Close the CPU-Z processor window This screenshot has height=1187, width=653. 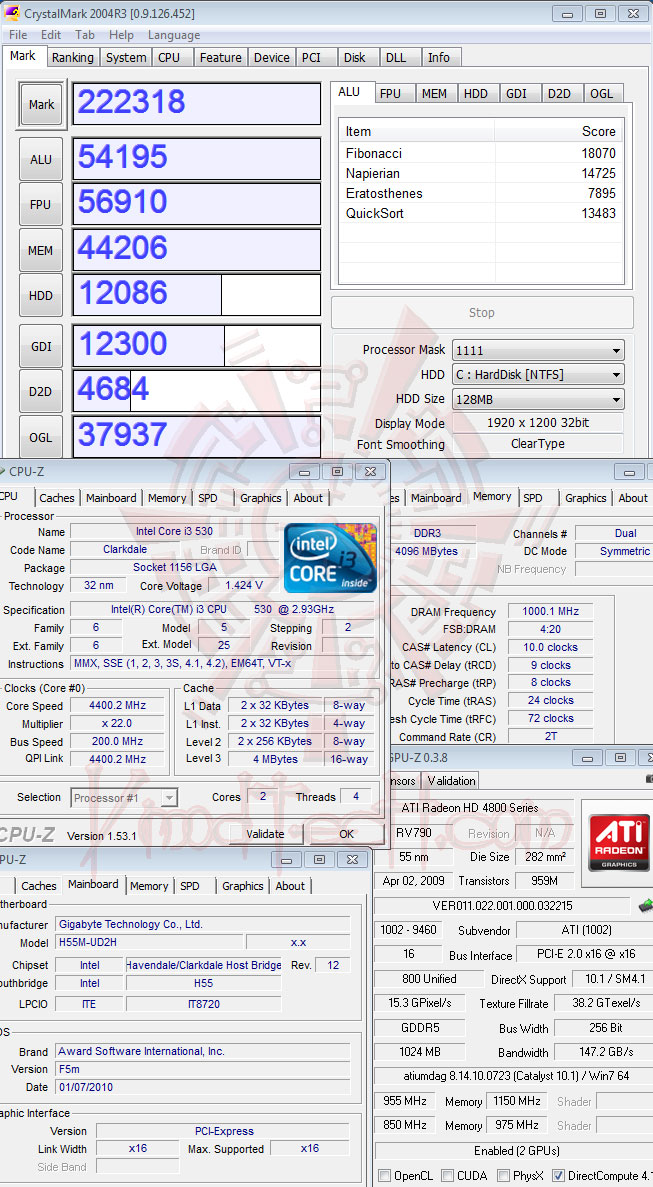(x=369, y=472)
